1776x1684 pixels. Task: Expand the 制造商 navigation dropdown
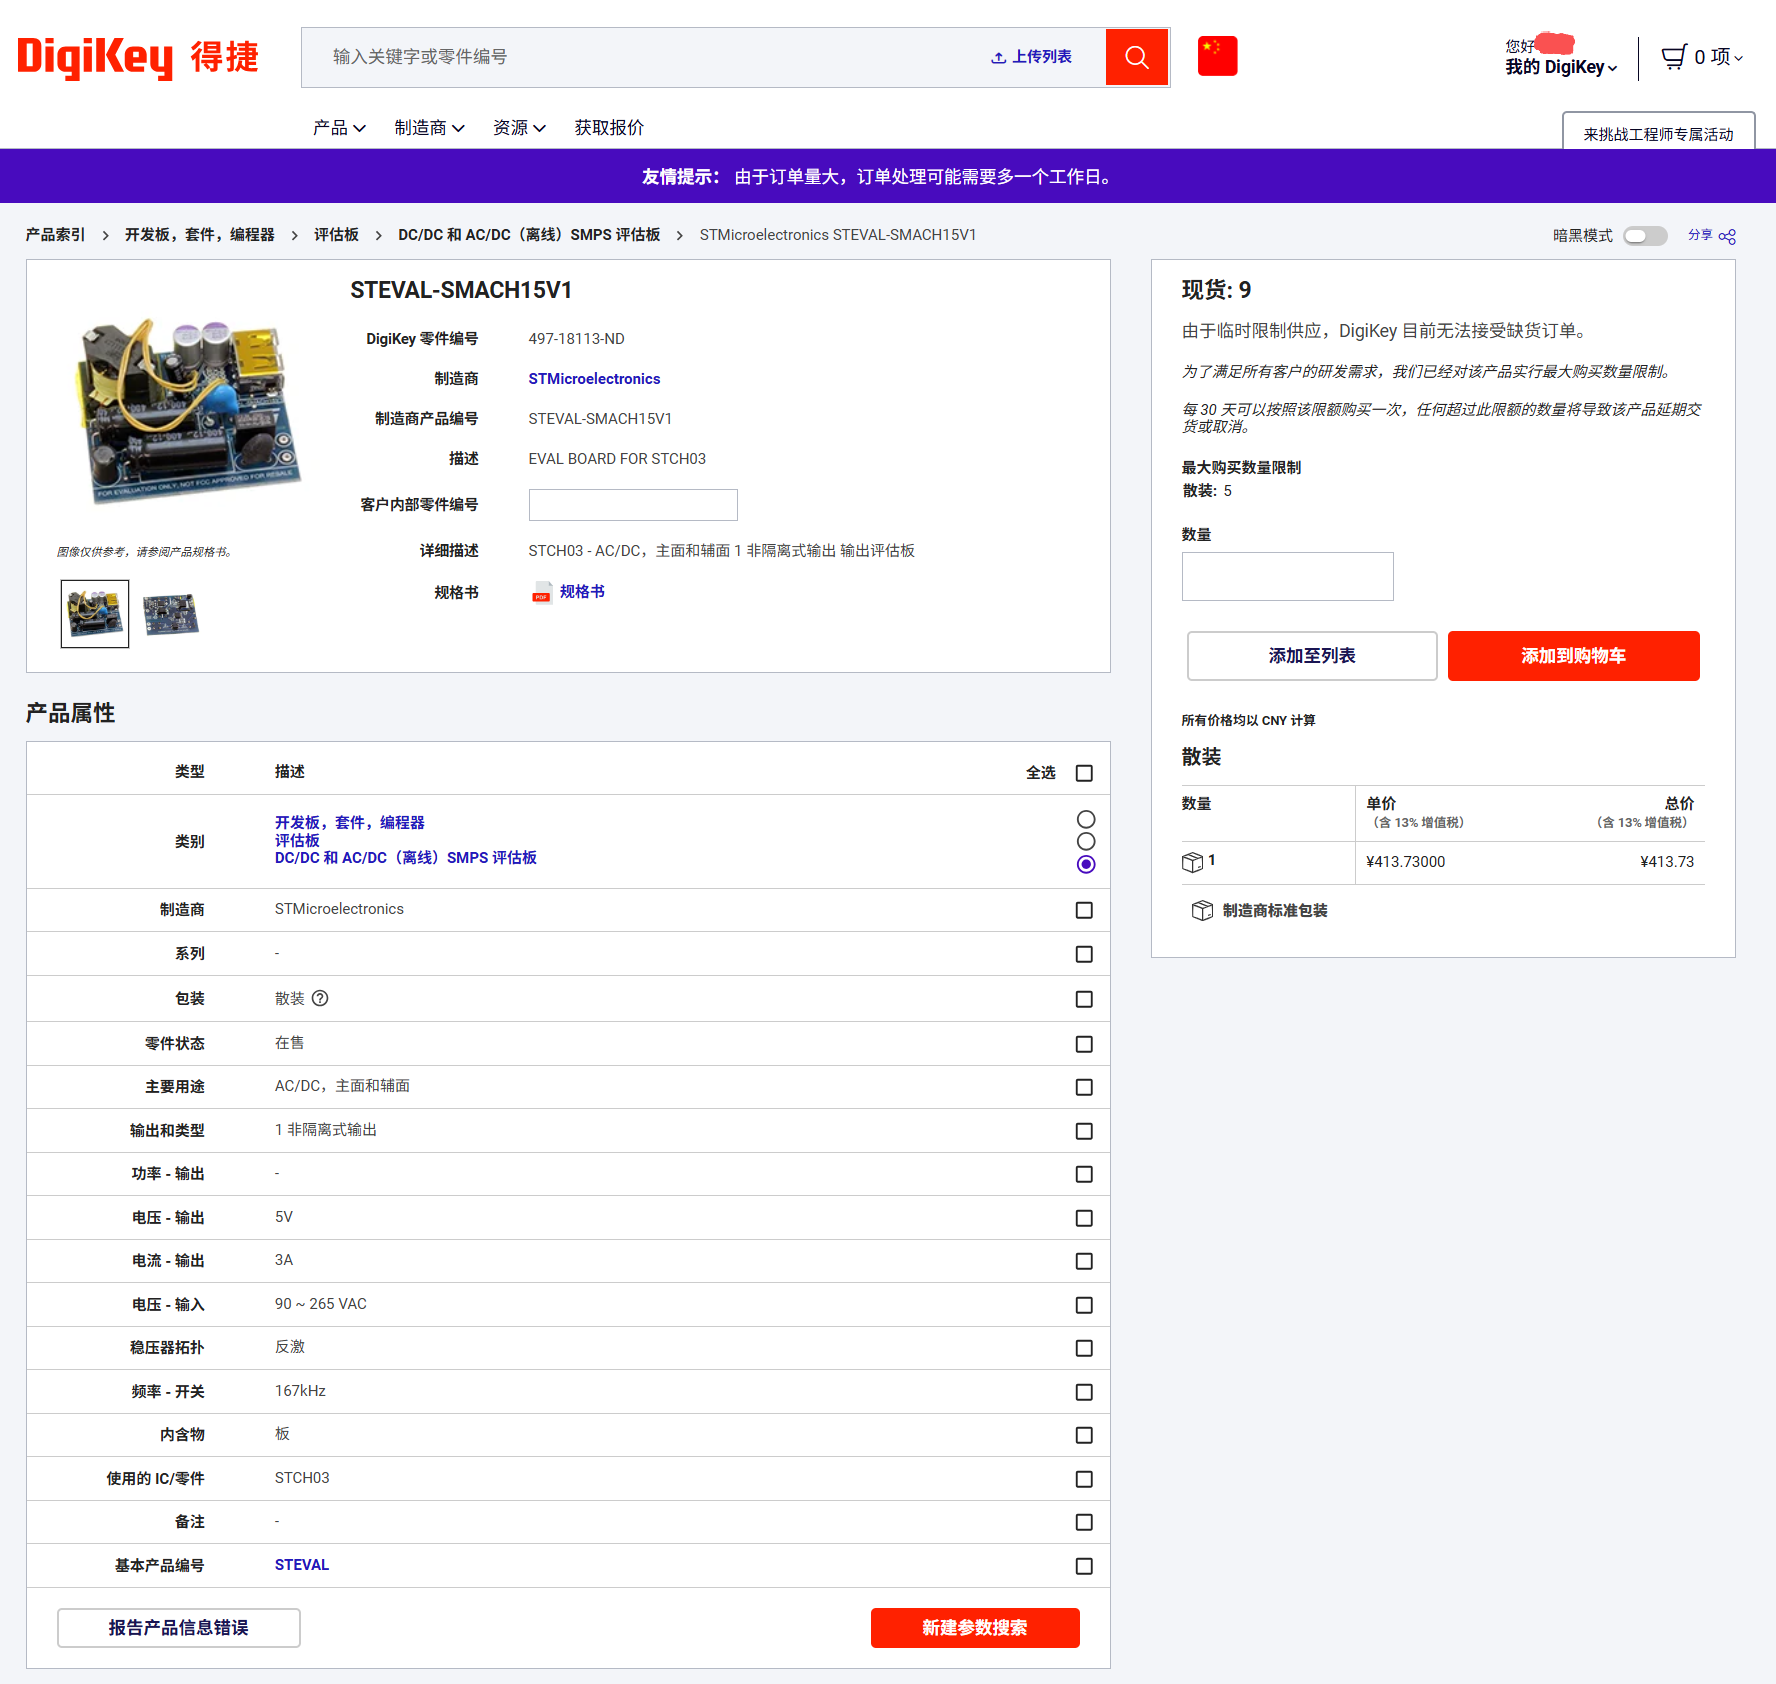[x=430, y=128]
